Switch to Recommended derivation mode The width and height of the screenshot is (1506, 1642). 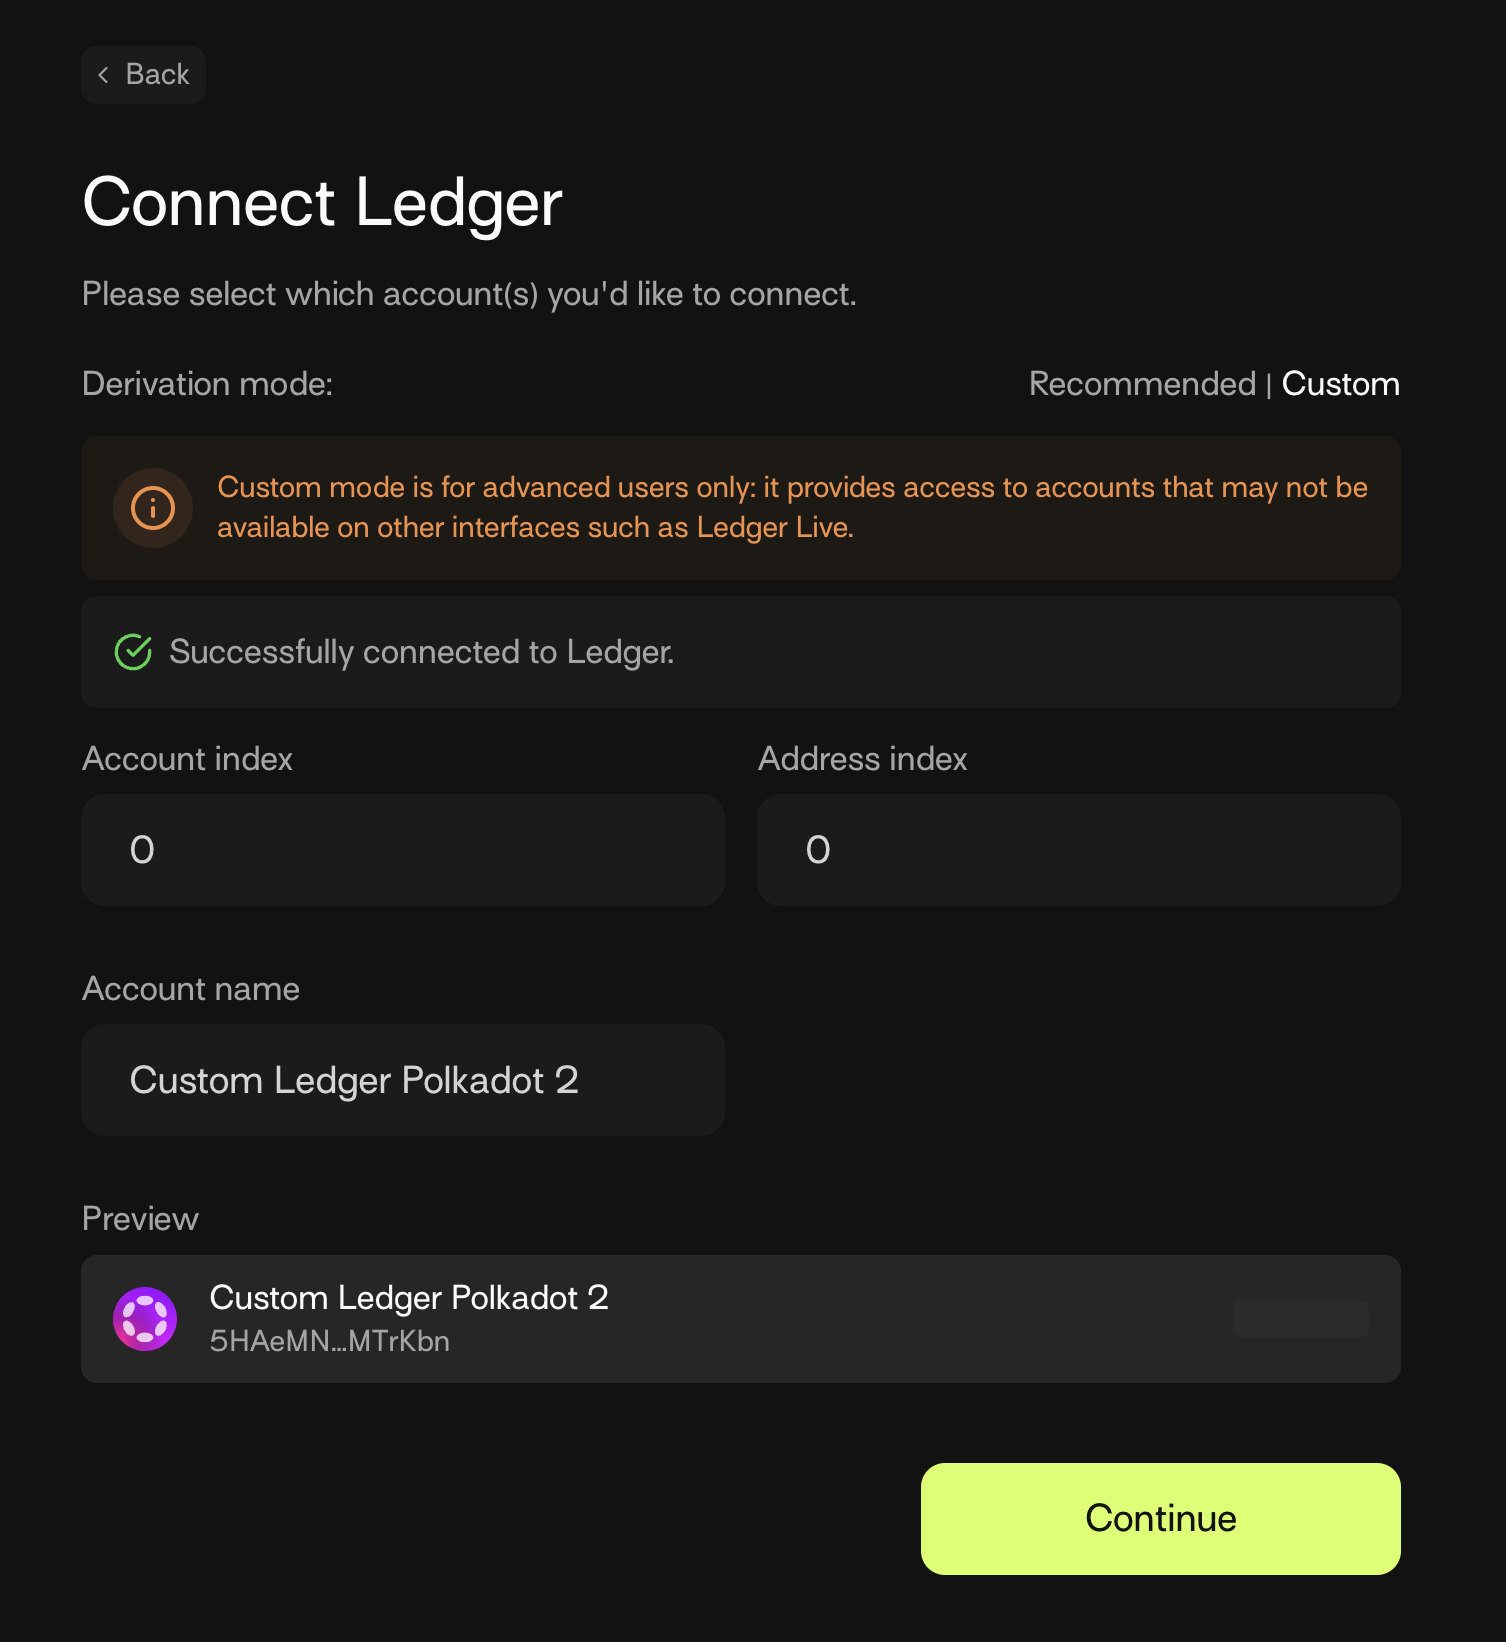pyautogui.click(x=1143, y=384)
